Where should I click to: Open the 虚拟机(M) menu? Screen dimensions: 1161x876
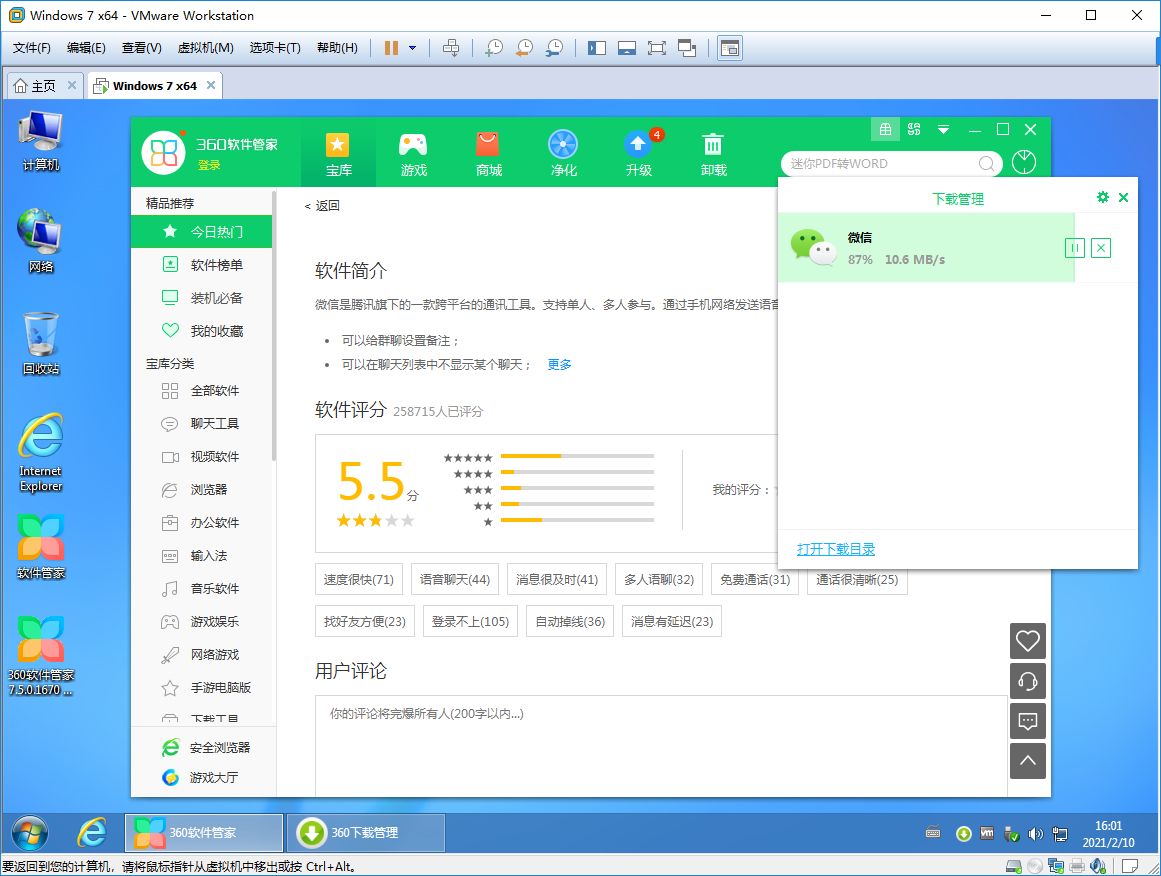click(x=205, y=48)
